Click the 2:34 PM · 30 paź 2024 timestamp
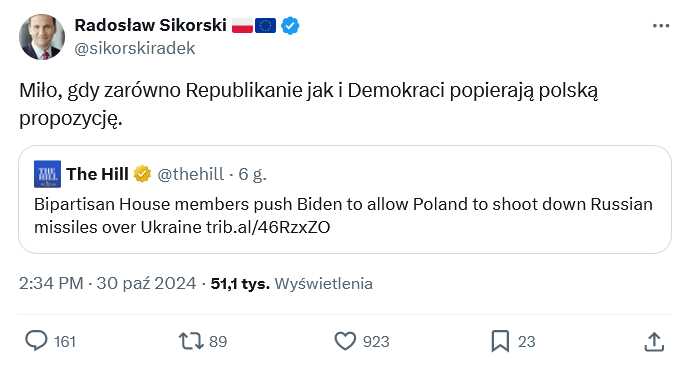 tap(107, 283)
